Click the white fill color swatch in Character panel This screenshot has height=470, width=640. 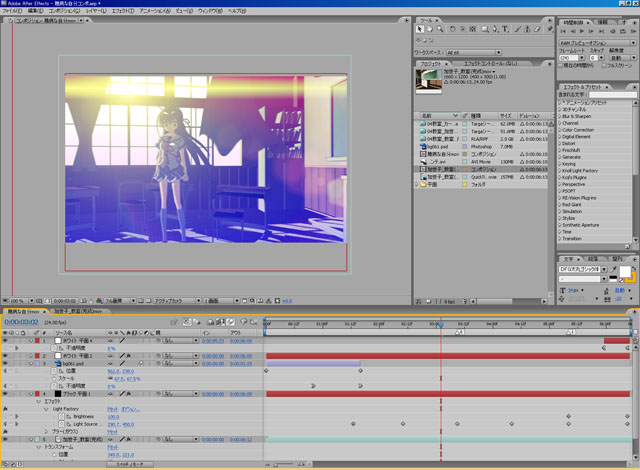tap(624, 271)
